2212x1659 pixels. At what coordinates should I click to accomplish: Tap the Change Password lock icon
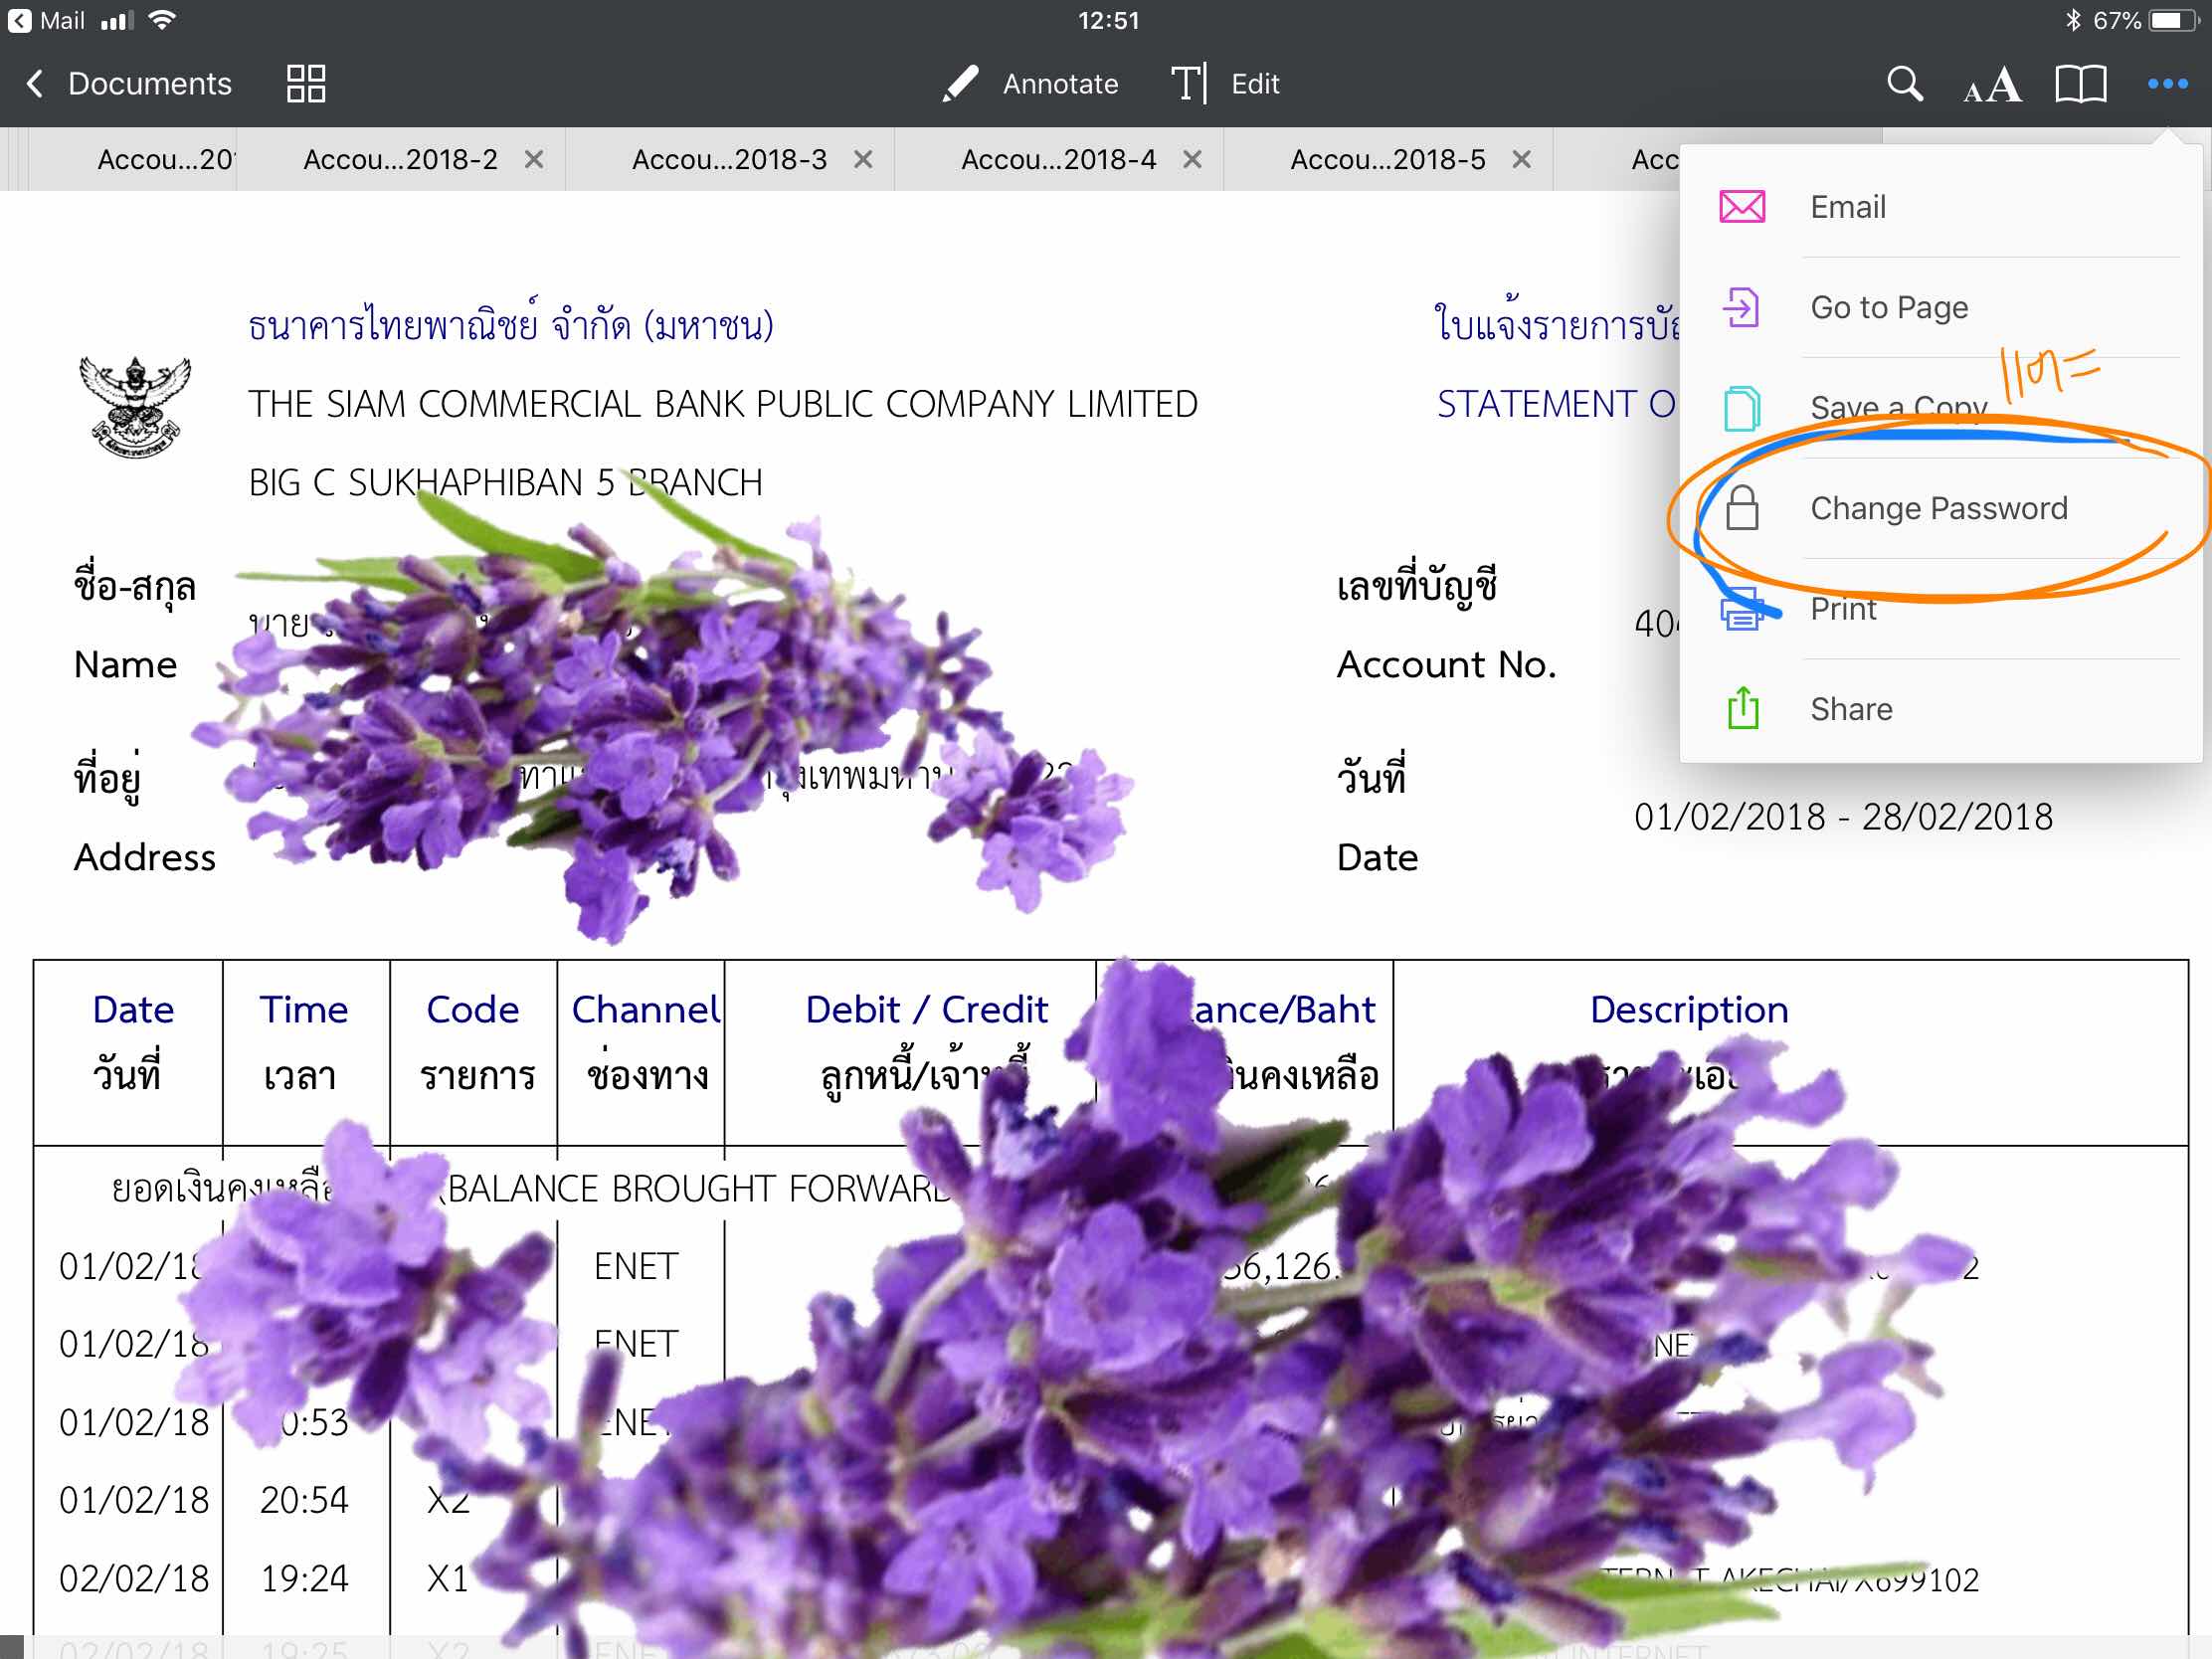coord(1742,507)
